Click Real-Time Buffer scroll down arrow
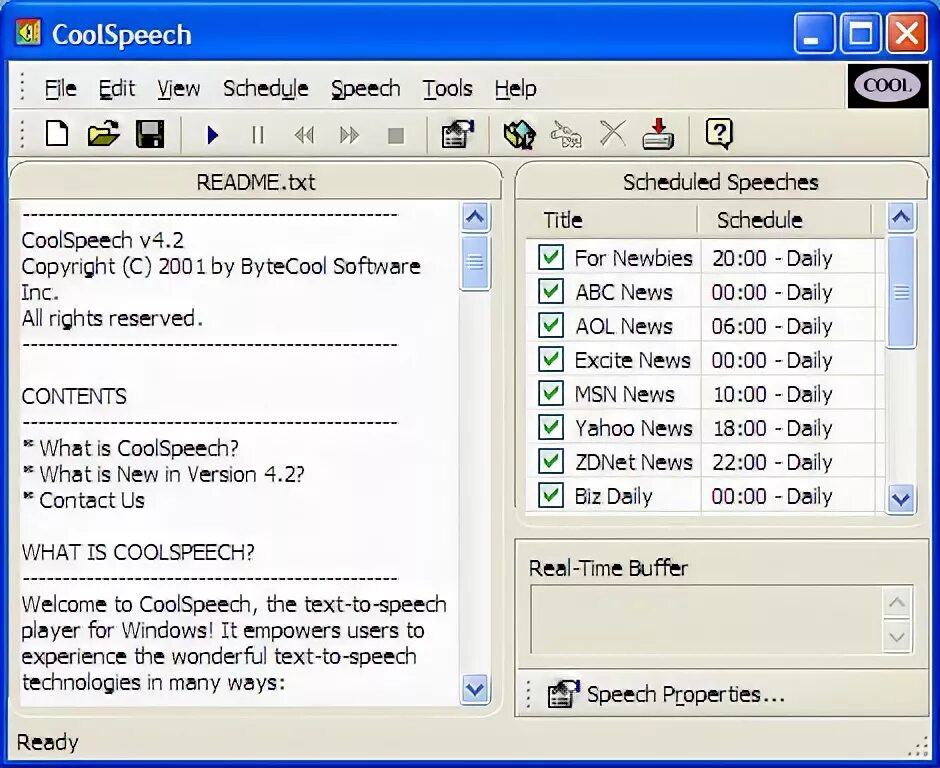 [x=897, y=636]
